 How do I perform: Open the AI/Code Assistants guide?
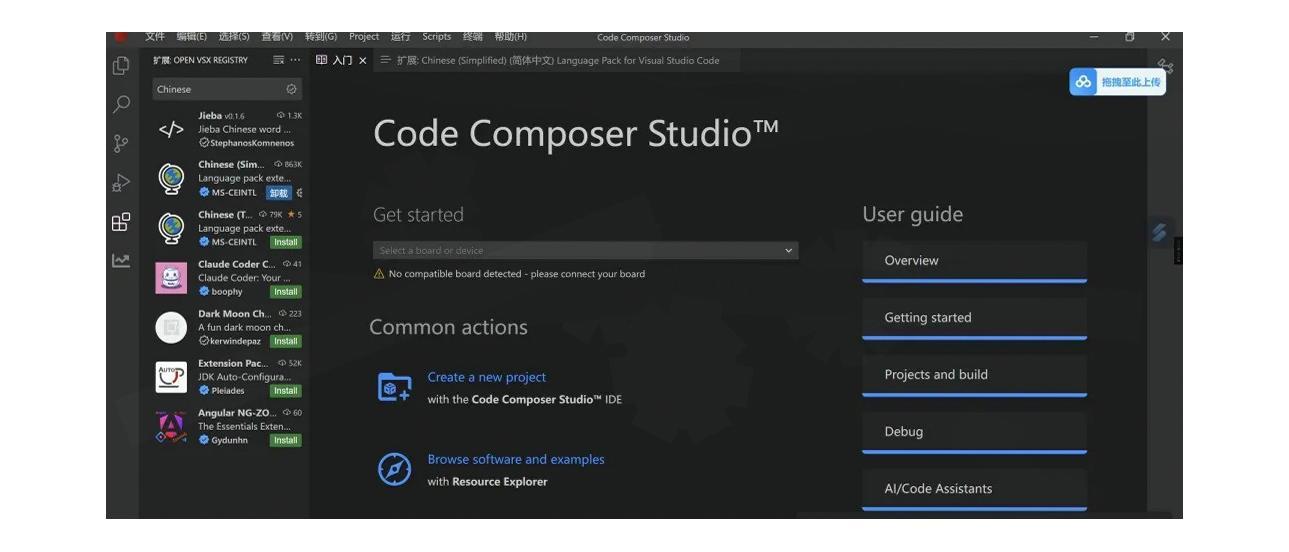point(974,489)
